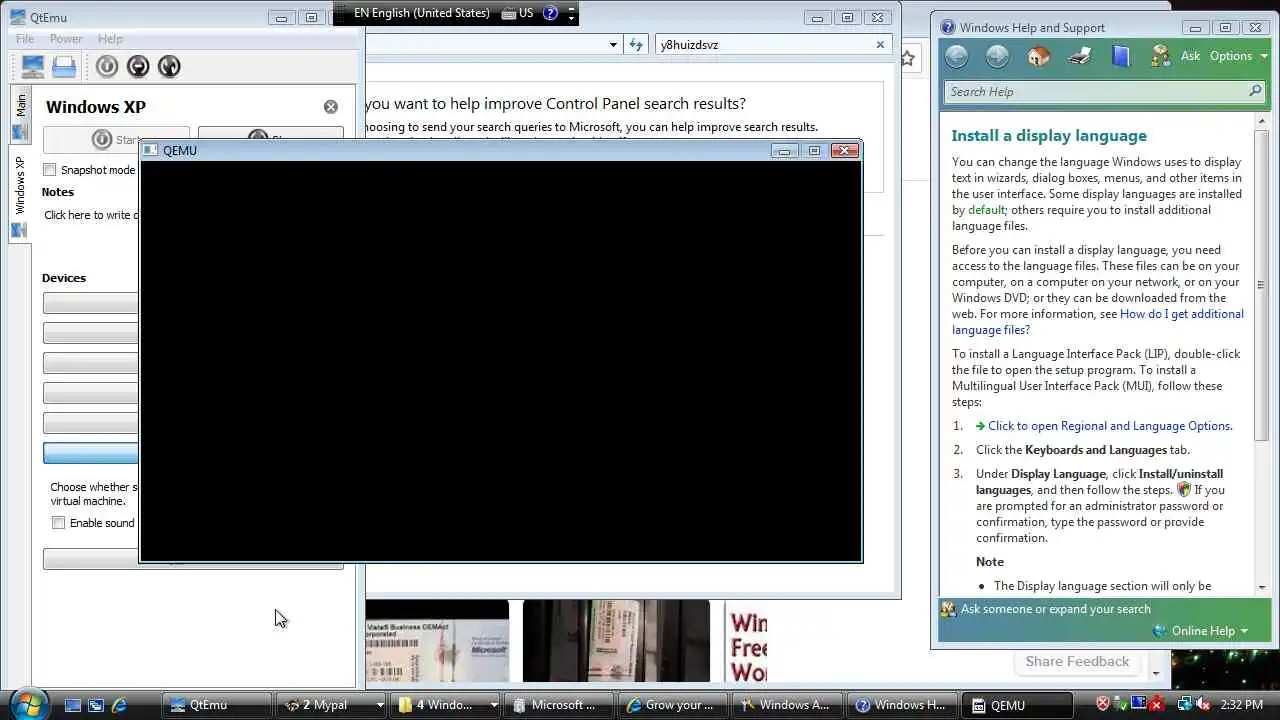1280x720 pixels.
Task: Open the Power menu in QtEmu
Action: pyautogui.click(x=66, y=39)
